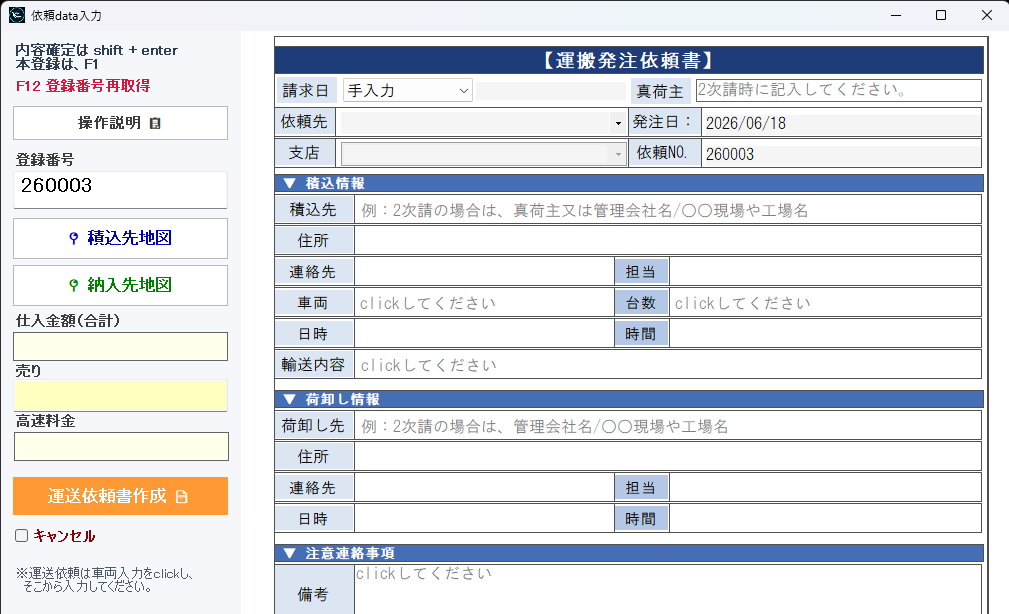Click the 積込先 name input field
This screenshot has height=614, width=1009.
pos(668,210)
